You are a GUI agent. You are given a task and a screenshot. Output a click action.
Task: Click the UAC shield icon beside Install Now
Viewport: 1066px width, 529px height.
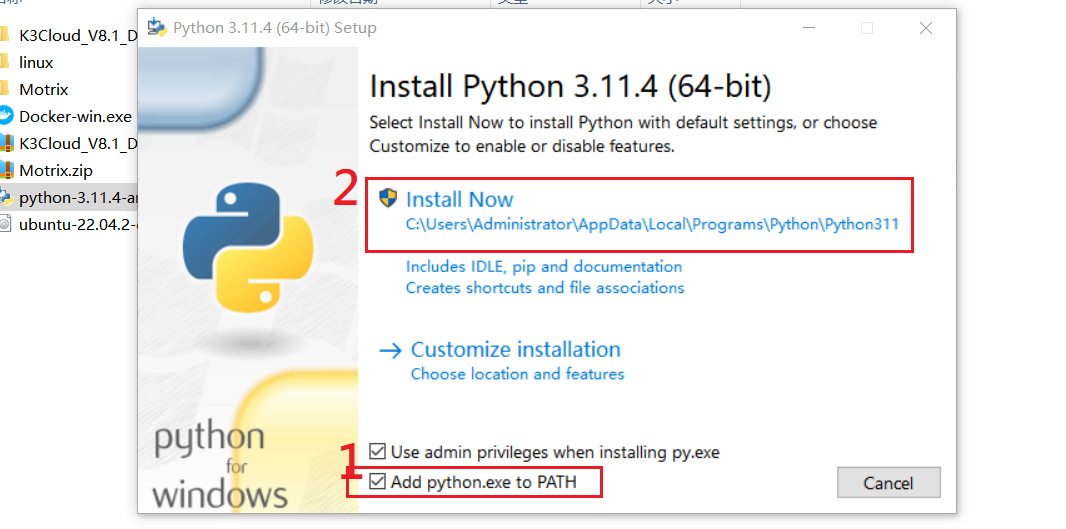click(x=388, y=198)
